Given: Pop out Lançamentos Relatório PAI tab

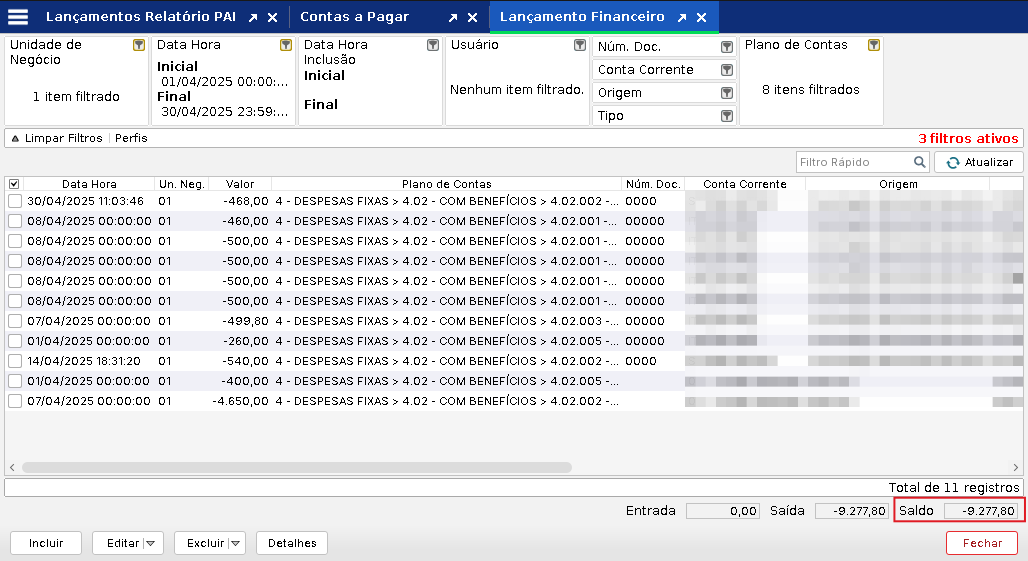Looking at the screenshot, I should (x=253, y=18).
